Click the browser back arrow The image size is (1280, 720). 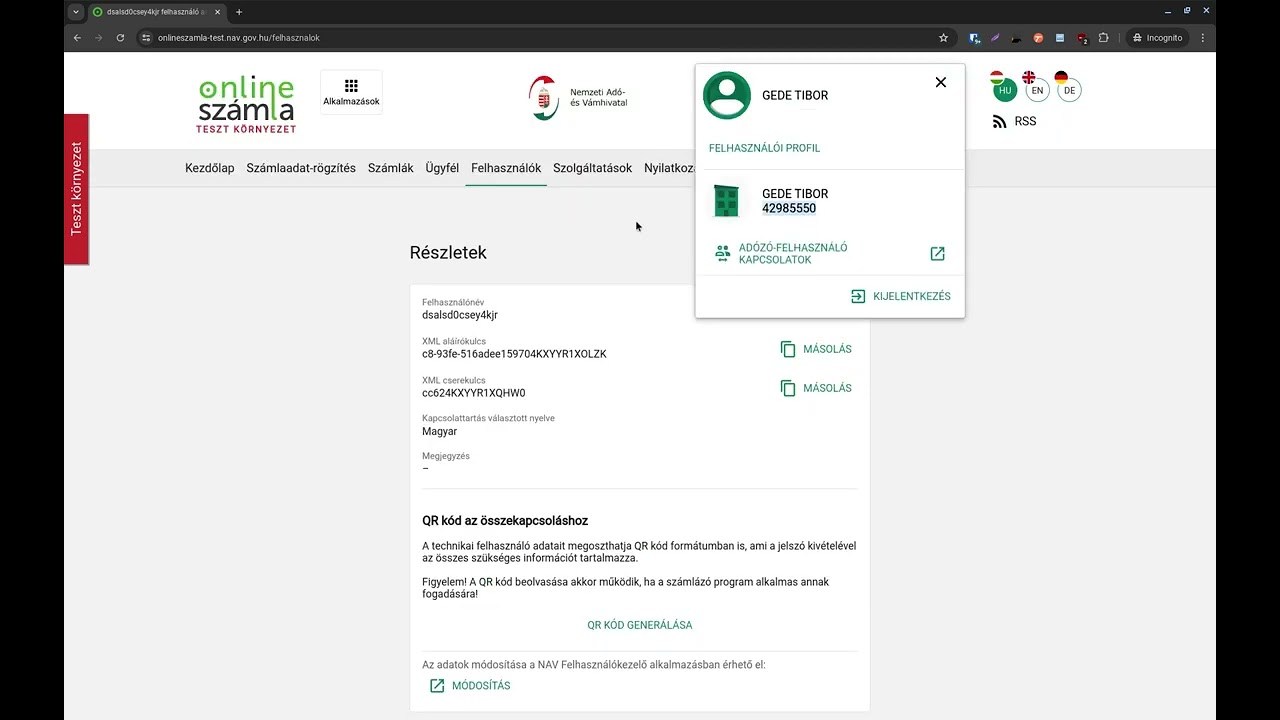coord(77,38)
